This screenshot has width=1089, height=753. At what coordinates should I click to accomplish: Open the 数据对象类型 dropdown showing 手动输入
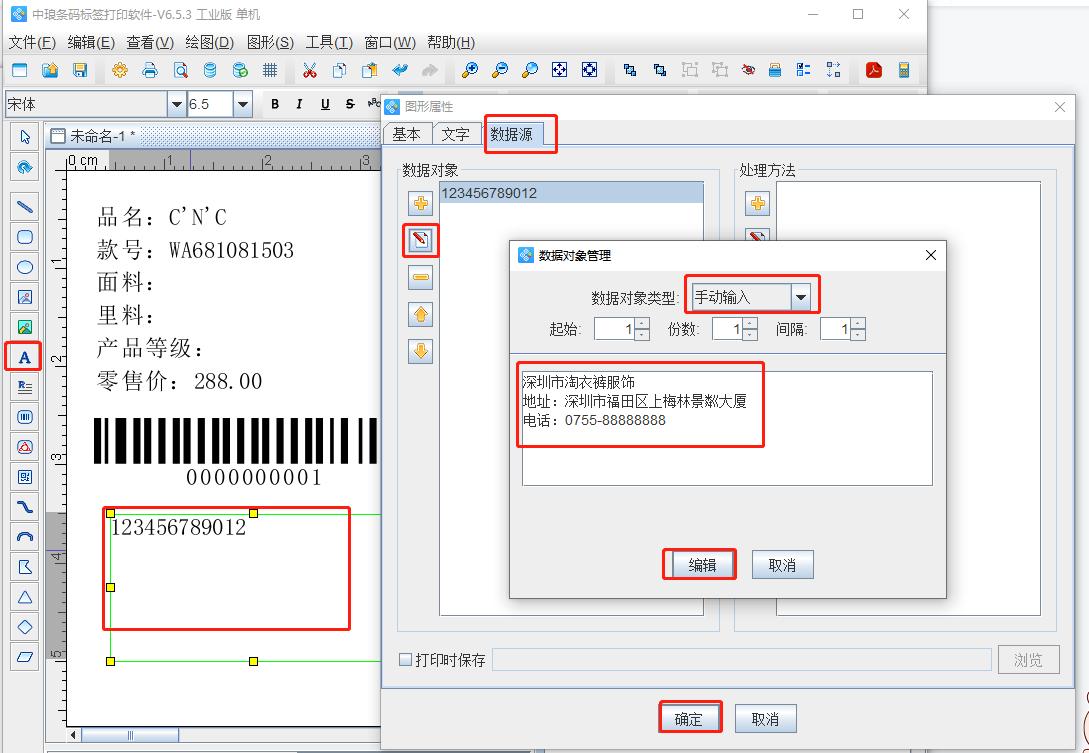click(x=800, y=296)
